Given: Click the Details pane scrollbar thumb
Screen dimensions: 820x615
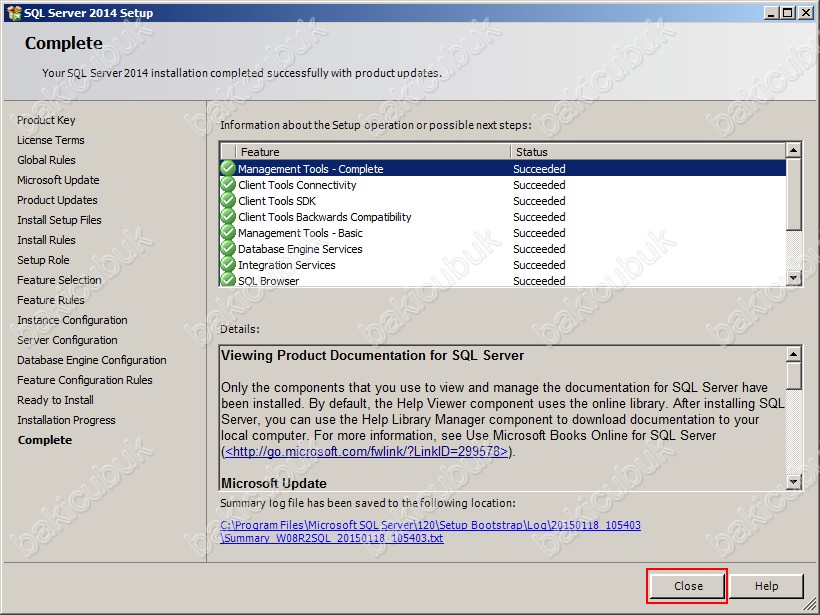Looking at the screenshot, I should pos(793,375).
